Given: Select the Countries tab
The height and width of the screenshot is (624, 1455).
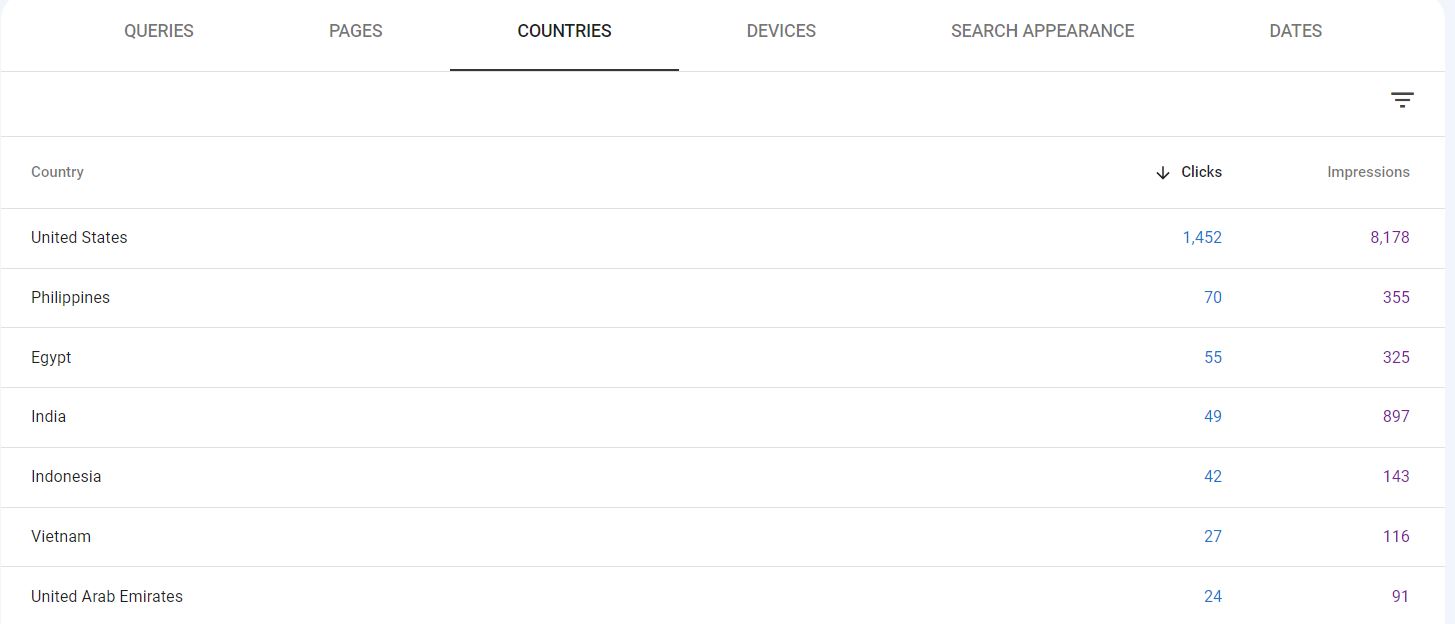Looking at the screenshot, I should coord(564,31).
